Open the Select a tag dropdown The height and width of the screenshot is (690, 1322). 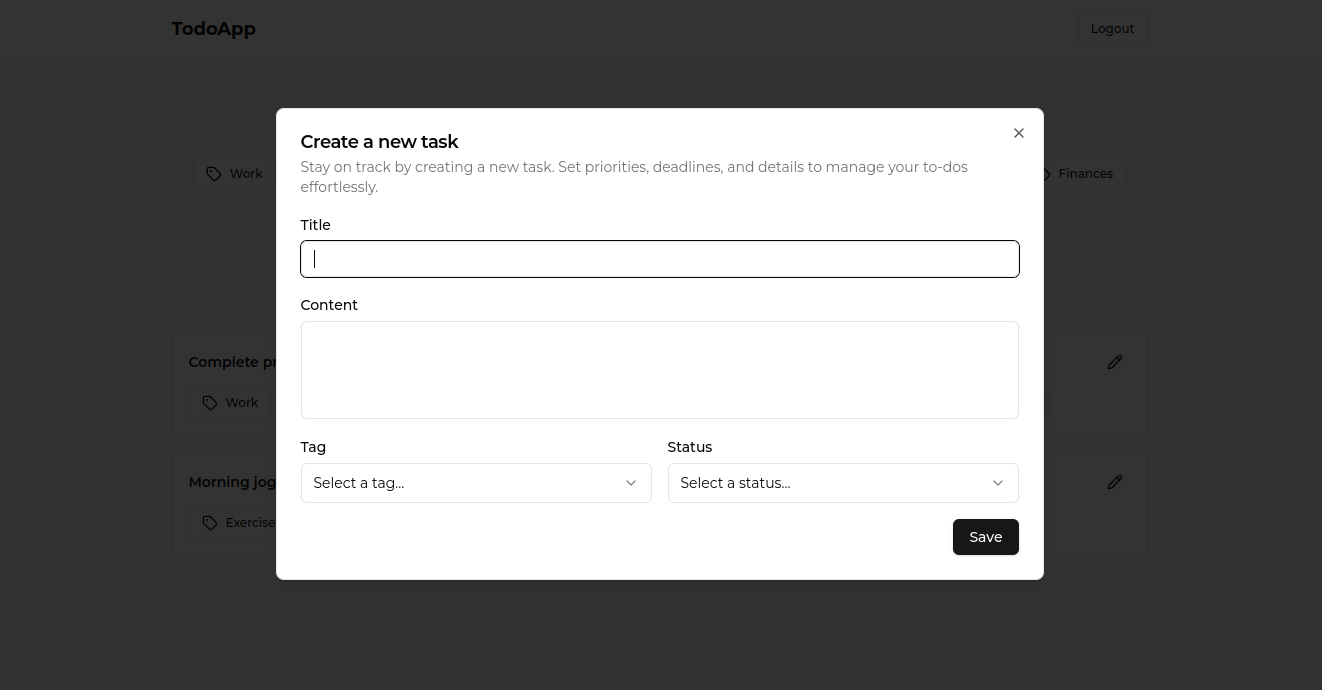click(476, 483)
